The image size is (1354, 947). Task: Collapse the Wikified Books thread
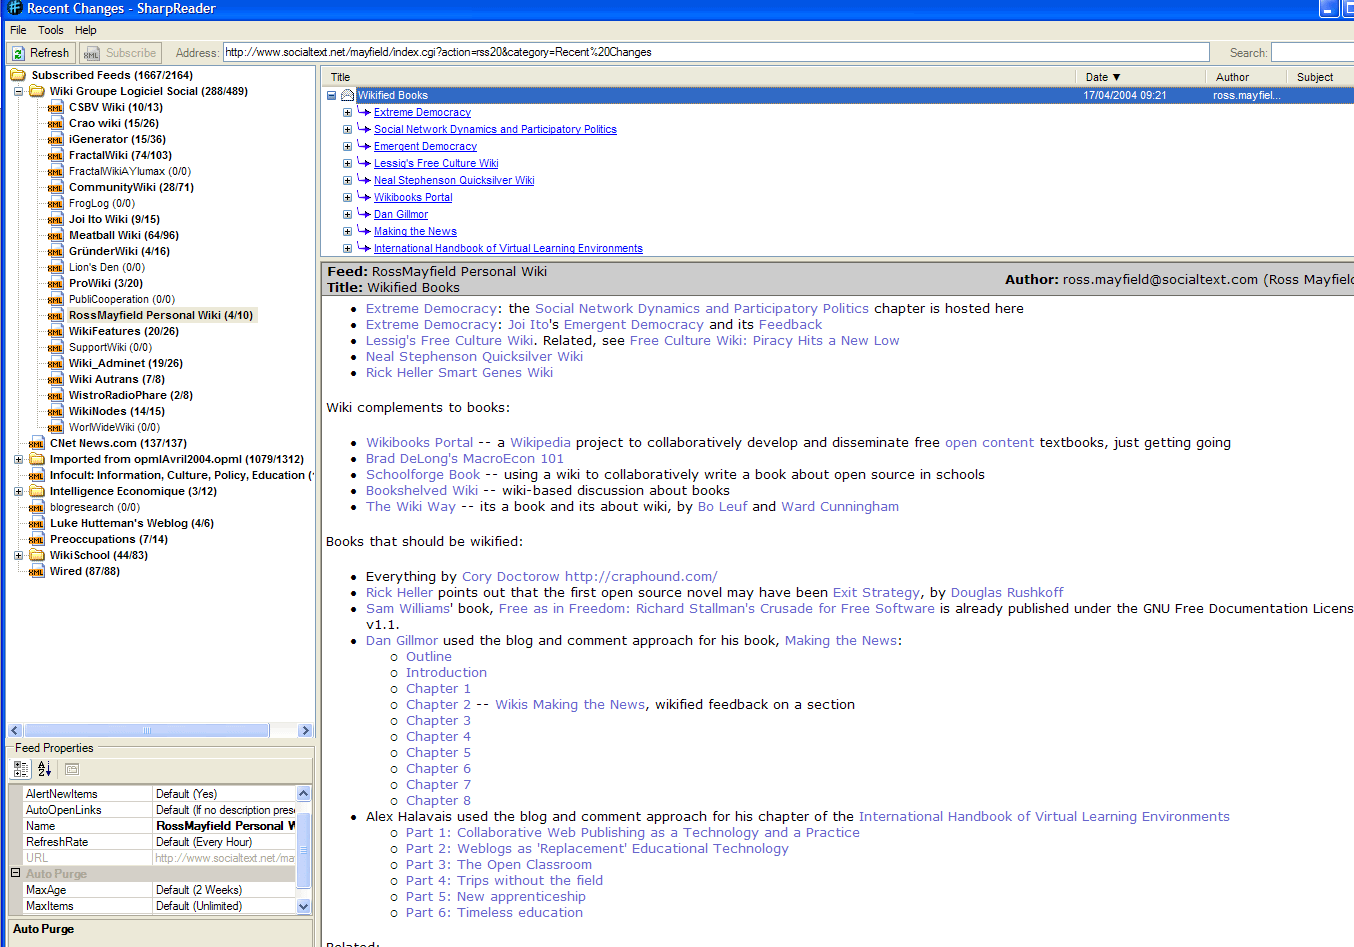[x=331, y=96]
